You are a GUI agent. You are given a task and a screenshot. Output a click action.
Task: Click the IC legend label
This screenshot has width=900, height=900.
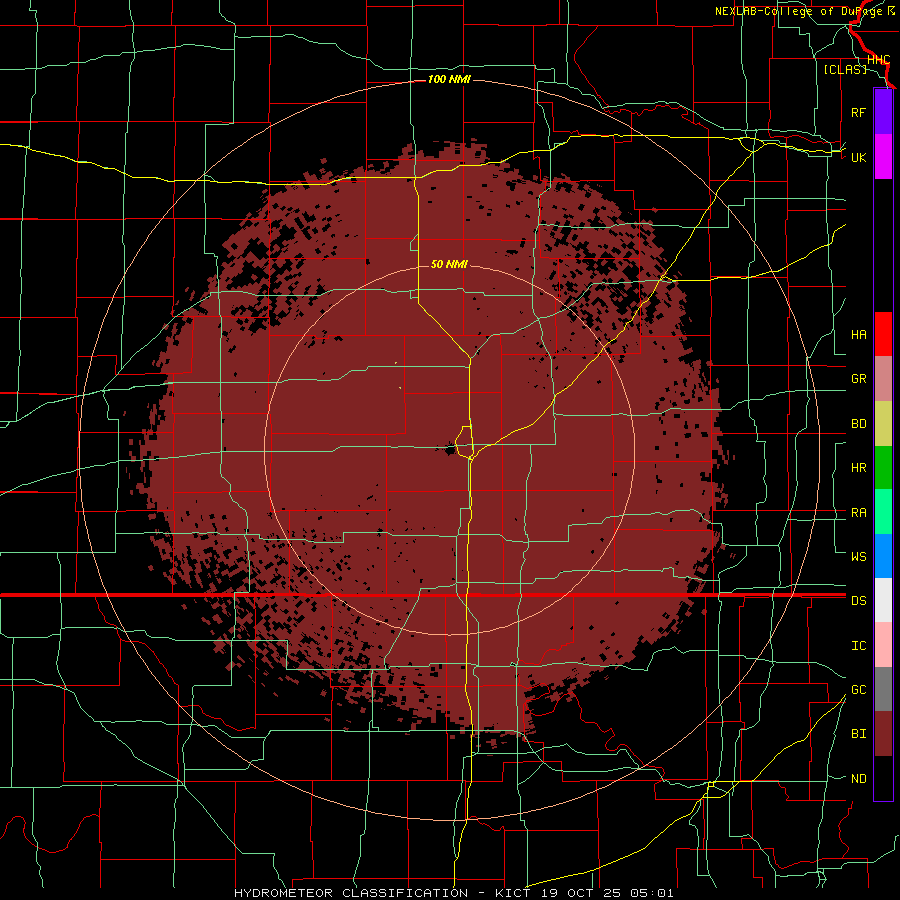tap(858, 646)
